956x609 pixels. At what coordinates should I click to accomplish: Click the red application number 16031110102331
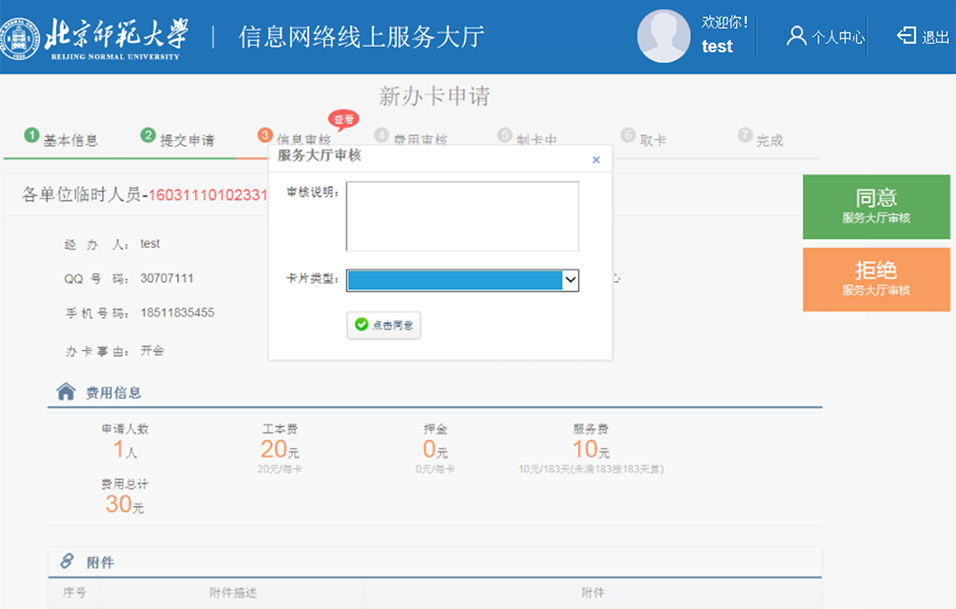click(208, 195)
